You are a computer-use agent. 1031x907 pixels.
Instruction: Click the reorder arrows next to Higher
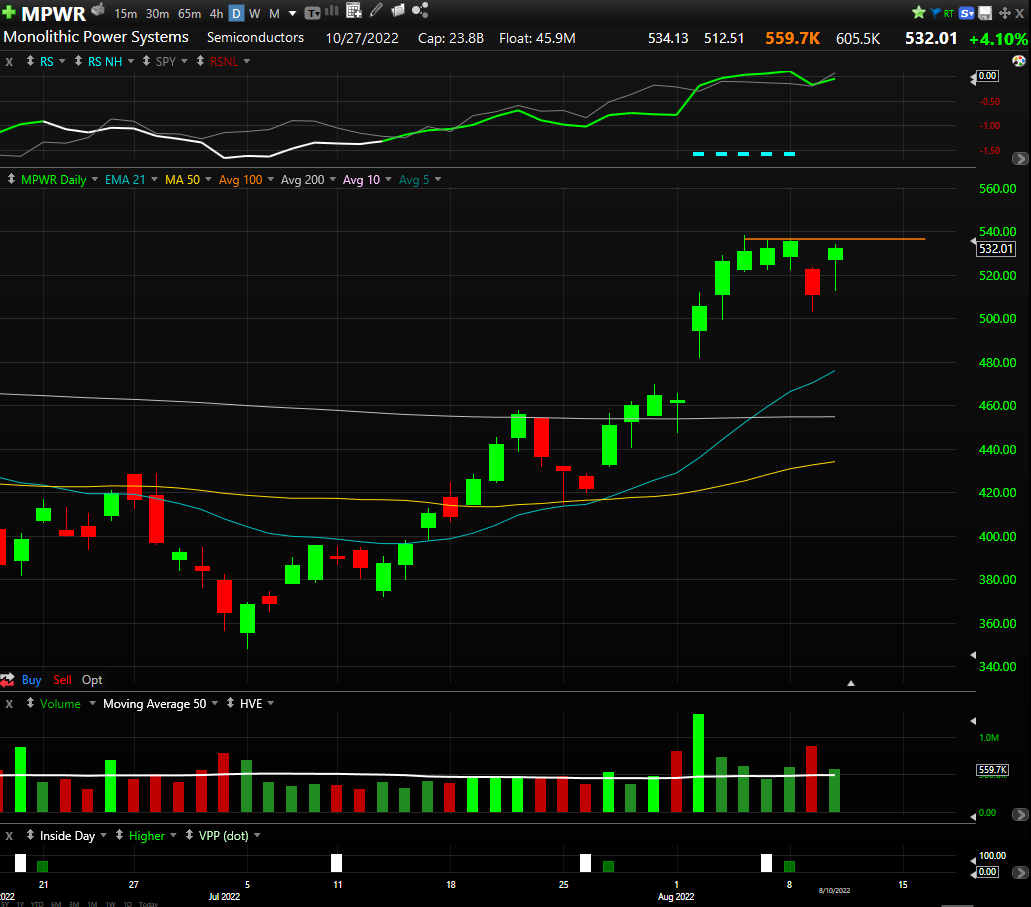coord(119,835)
